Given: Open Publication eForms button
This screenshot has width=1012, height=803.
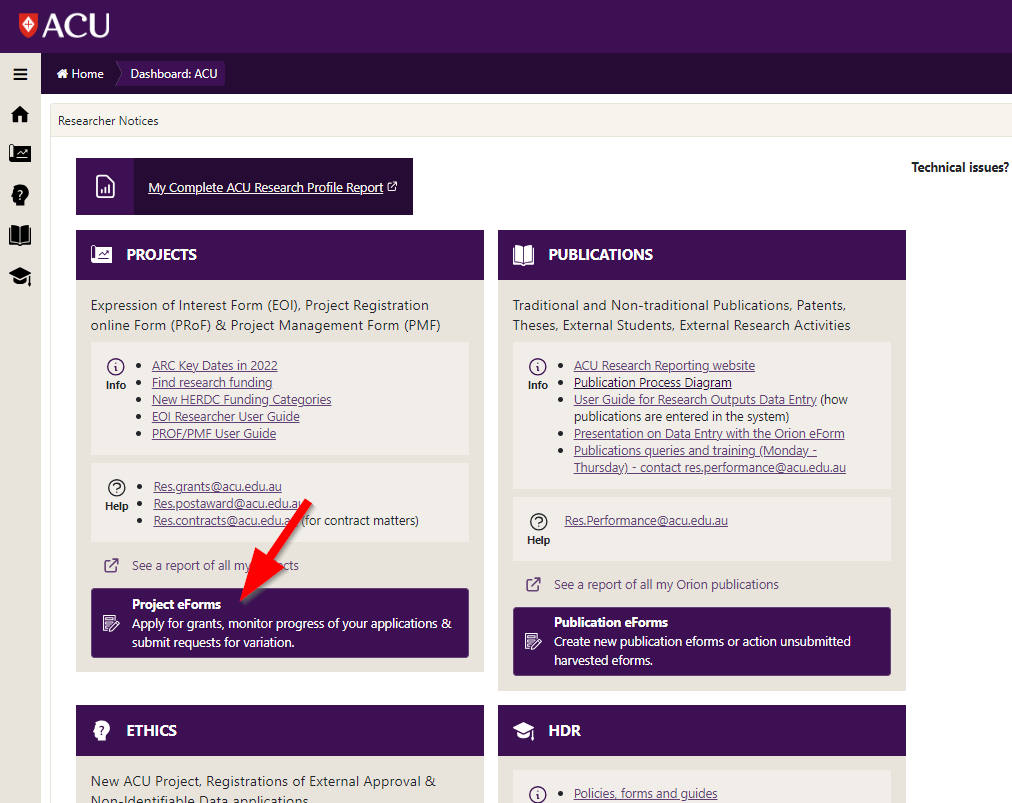Looking at the screenshot, I should click(701, 641).
